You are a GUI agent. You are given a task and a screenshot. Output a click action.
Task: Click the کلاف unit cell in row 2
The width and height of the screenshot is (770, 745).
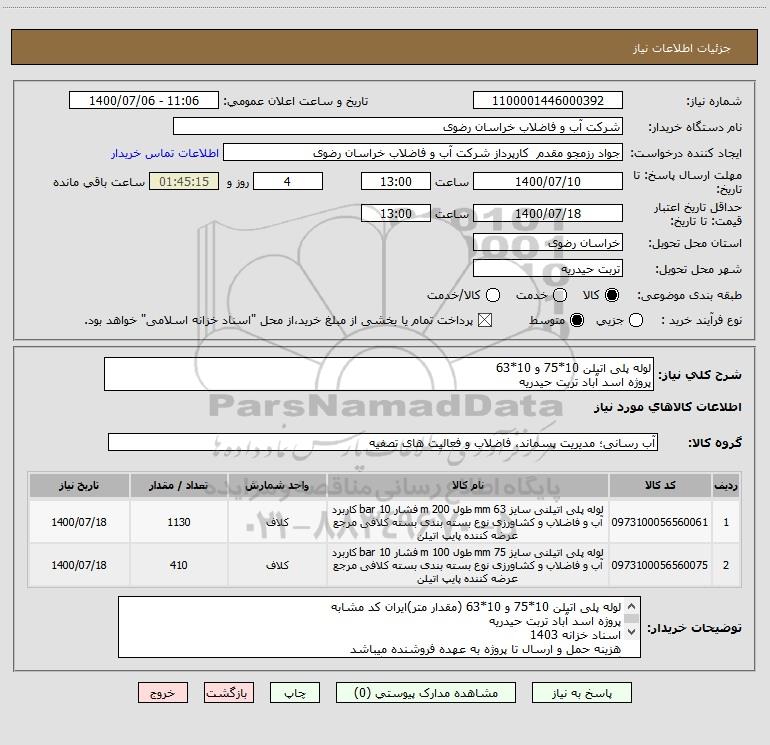pyautogui.click(x=277, y=565)
